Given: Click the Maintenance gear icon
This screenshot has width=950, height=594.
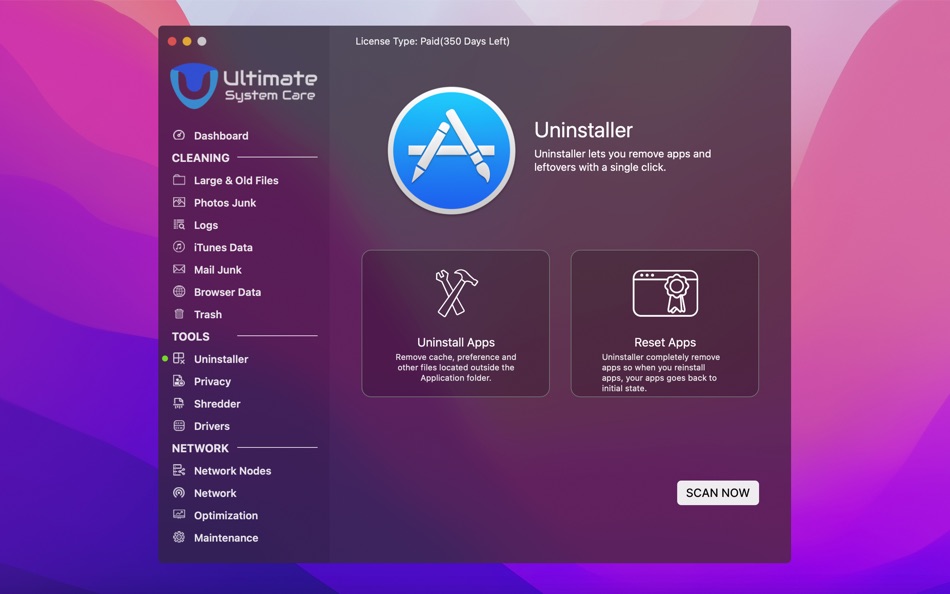Looking at the screenshot, I should [x=179, y=537].
